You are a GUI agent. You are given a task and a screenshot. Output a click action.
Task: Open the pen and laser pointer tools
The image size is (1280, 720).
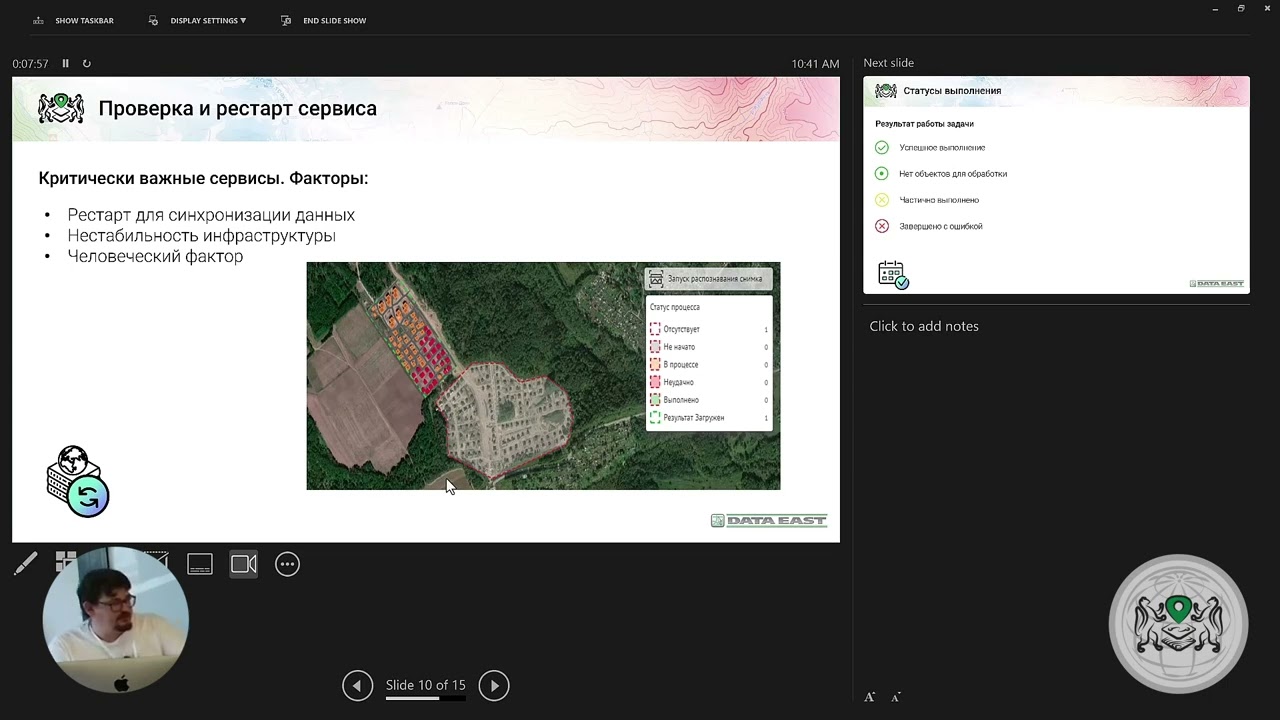coord(26,564)
